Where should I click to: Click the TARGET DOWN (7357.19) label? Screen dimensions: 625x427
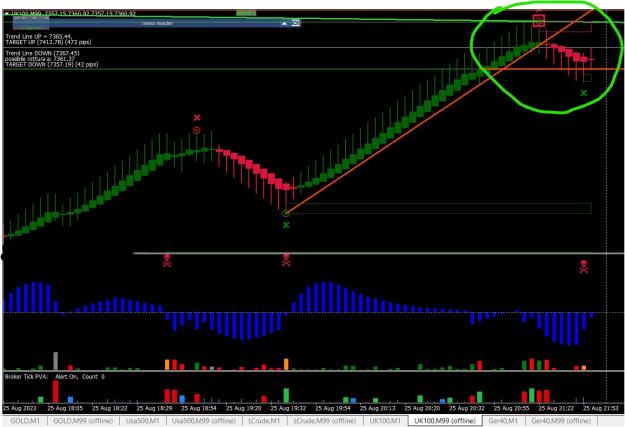51,64
